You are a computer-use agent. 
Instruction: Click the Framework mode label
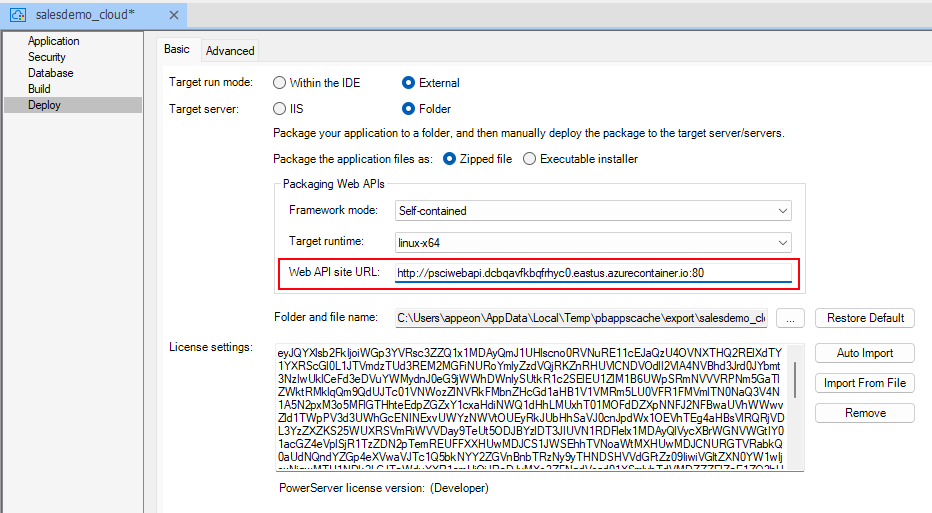[333, 210]
